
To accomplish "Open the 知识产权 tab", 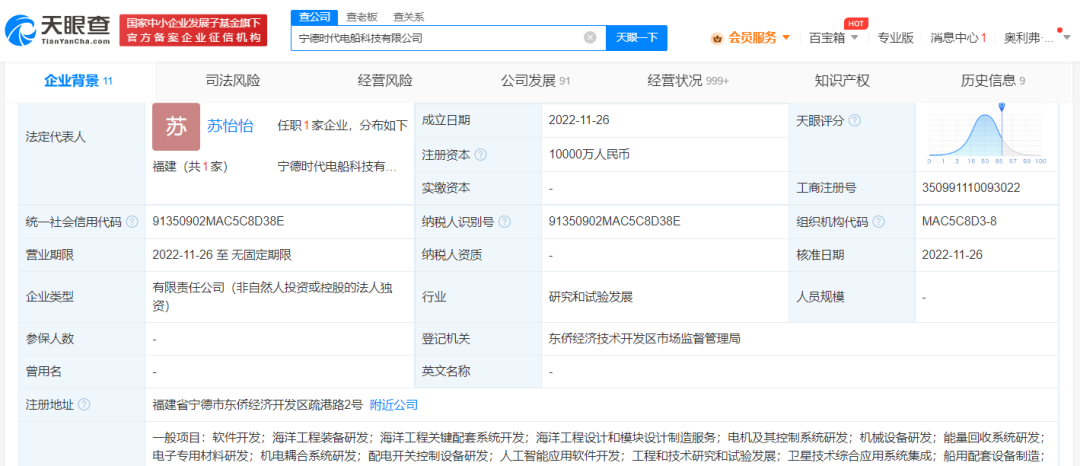I will [842, 81].
